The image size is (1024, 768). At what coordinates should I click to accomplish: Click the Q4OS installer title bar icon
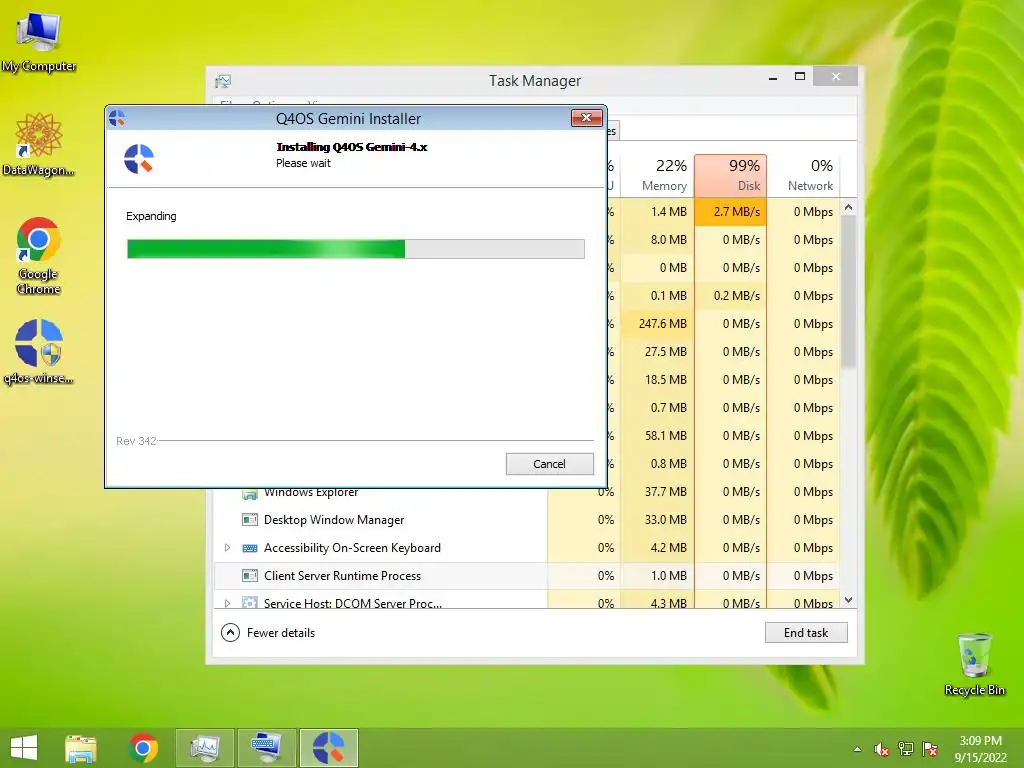tap(118, 118)
